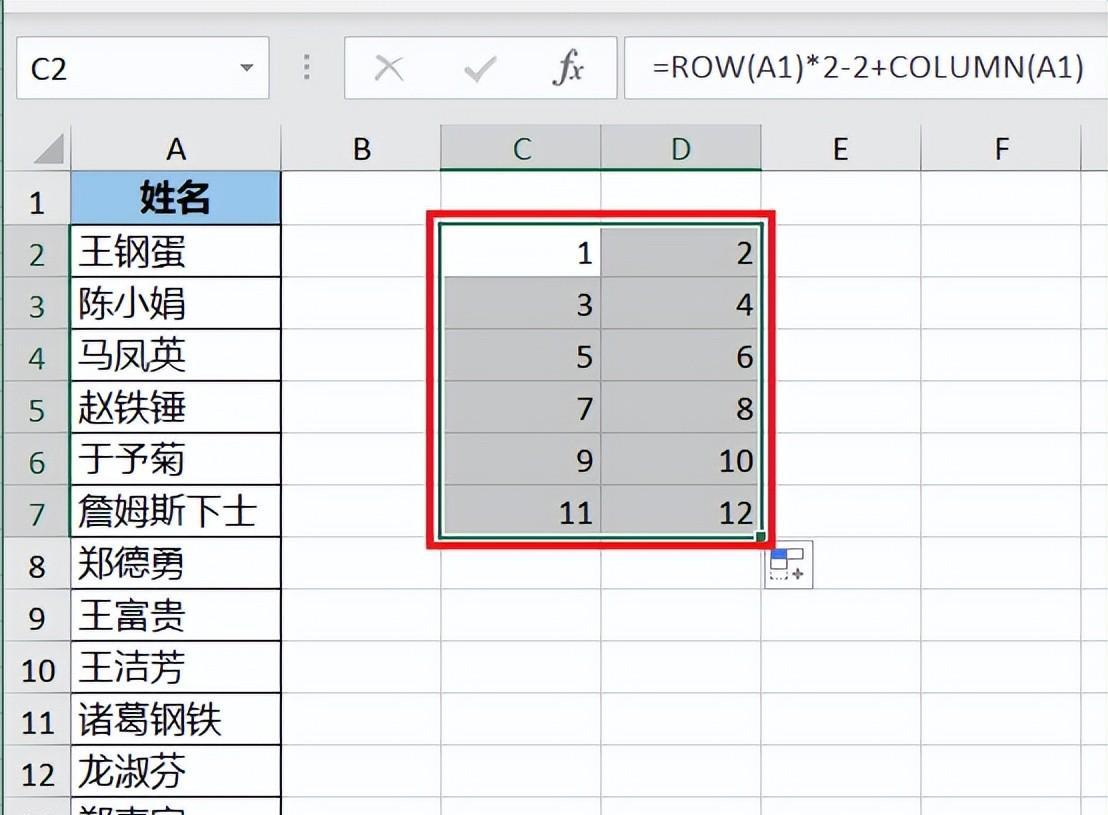
Task: Click cell C2 with value 1
Action: pyautogui.click(x=521, y=252)
